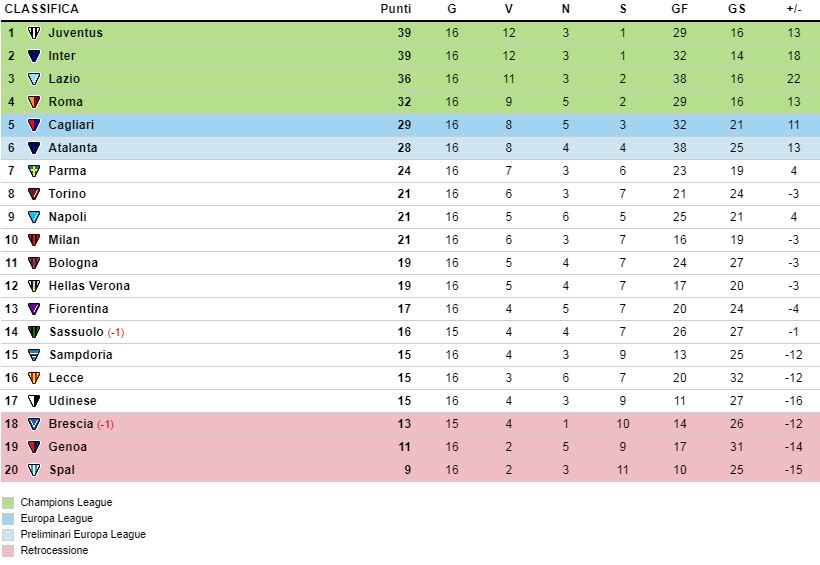Click the Spal team crest icon
820x565 pixels.
pyautogui.click(x=34, y=470)
